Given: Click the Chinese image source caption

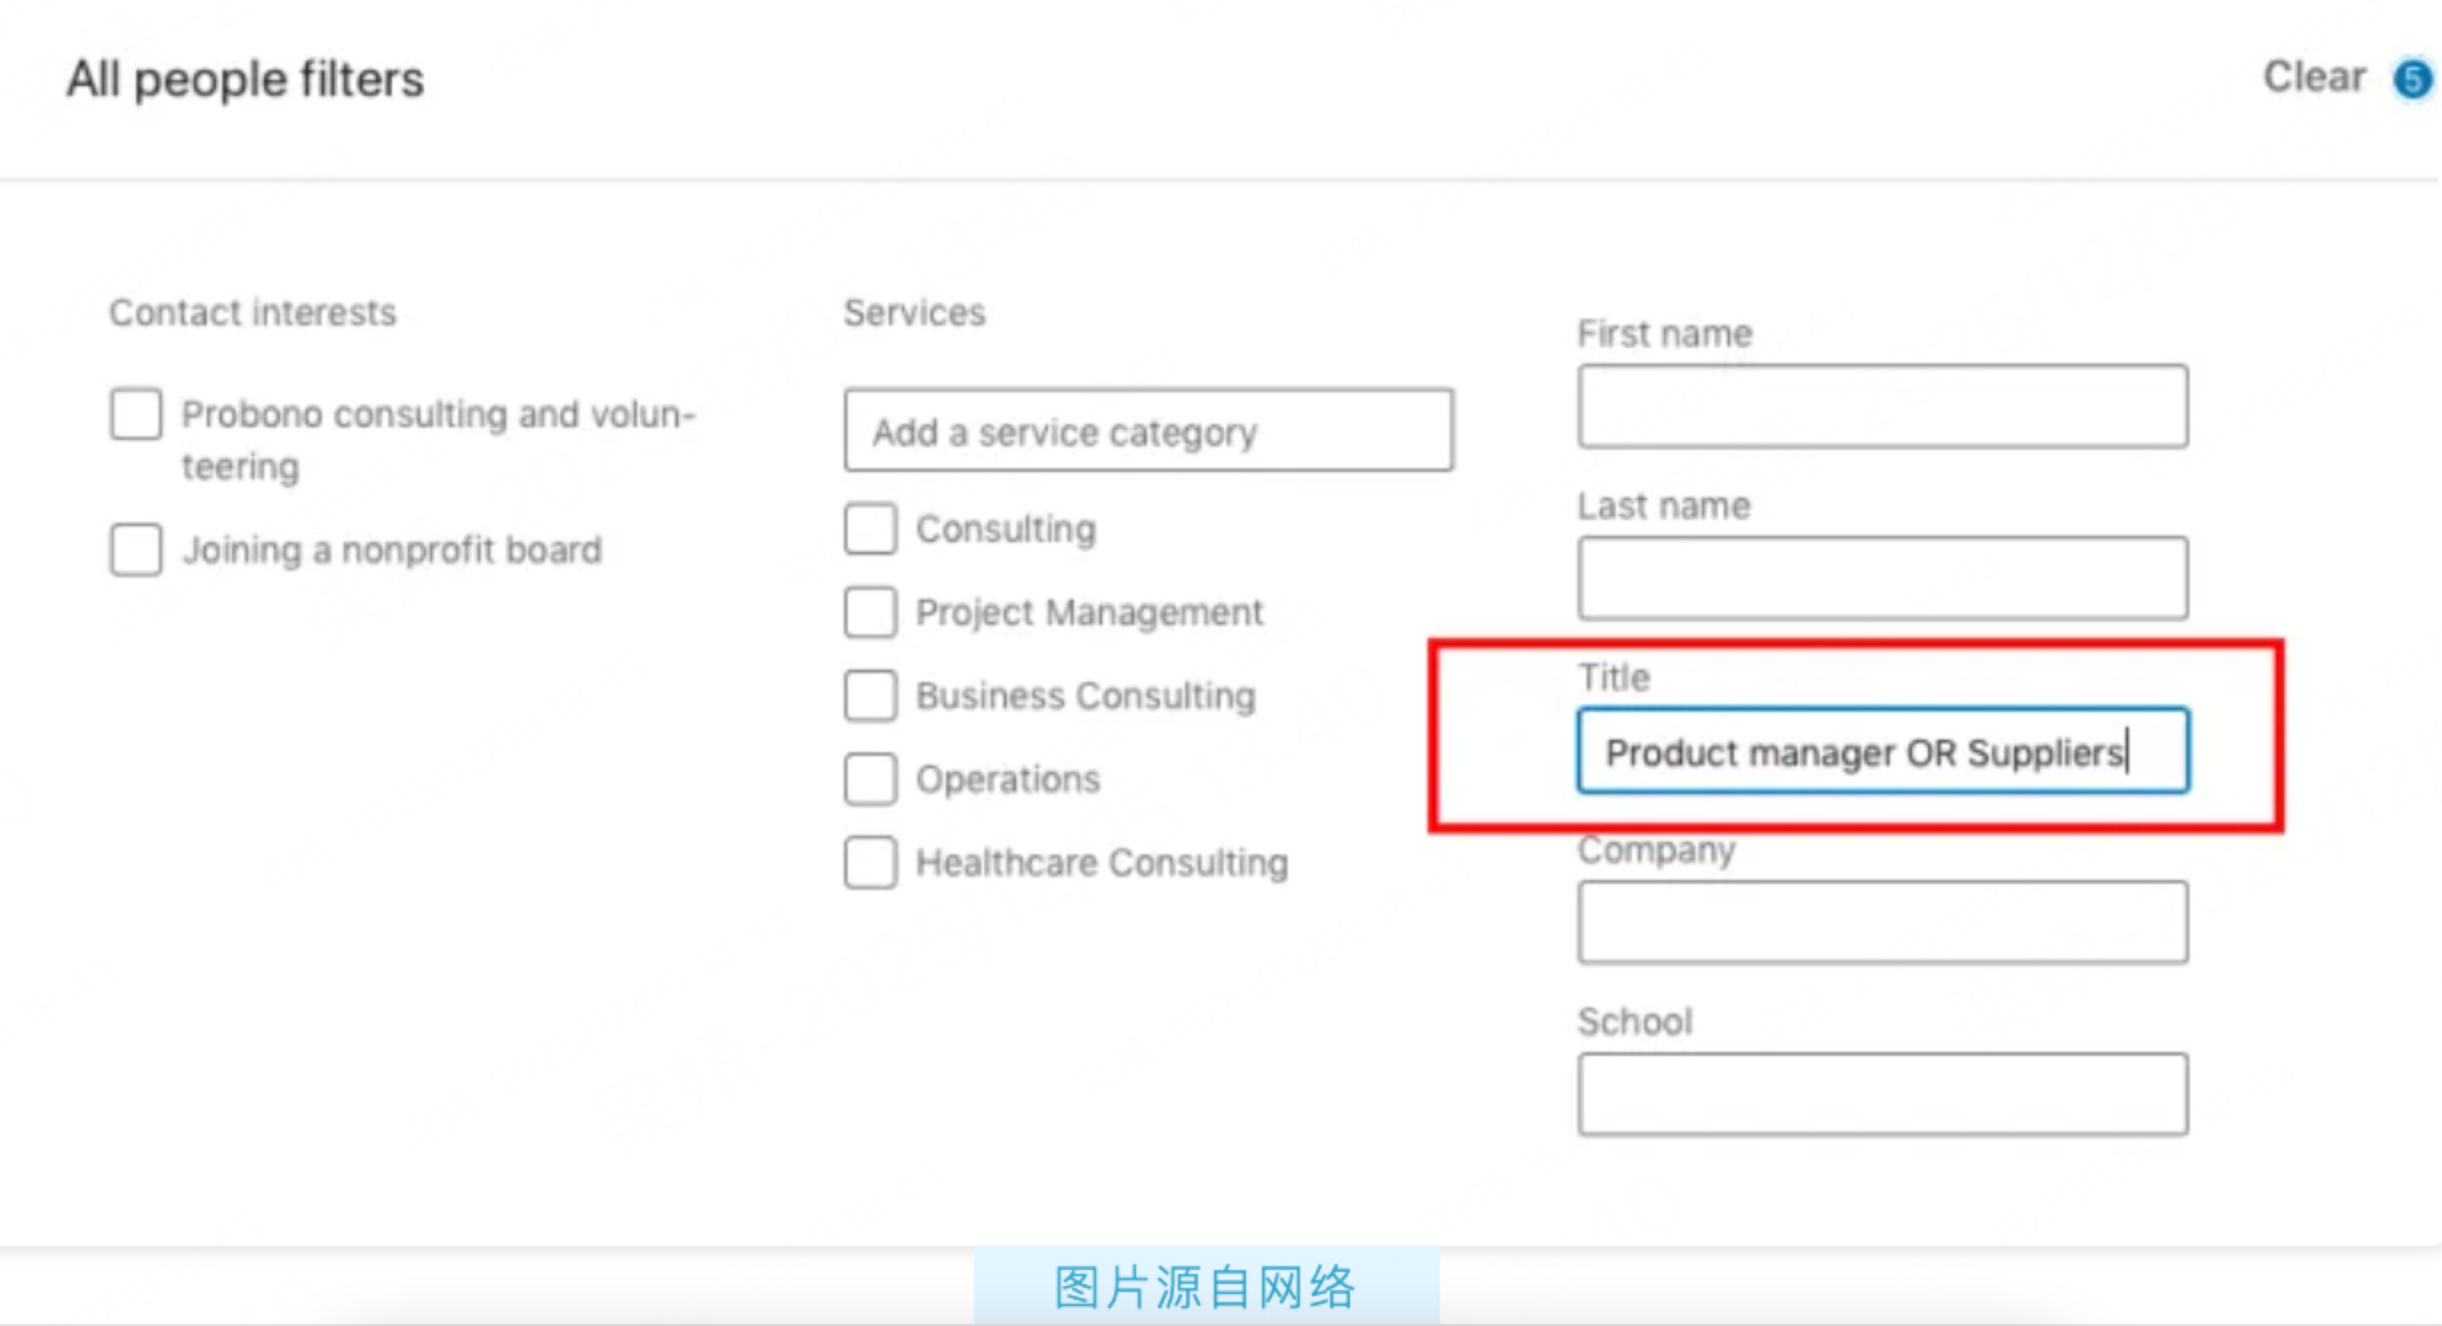Looking at the screenshot, I should point(1205,1286).
